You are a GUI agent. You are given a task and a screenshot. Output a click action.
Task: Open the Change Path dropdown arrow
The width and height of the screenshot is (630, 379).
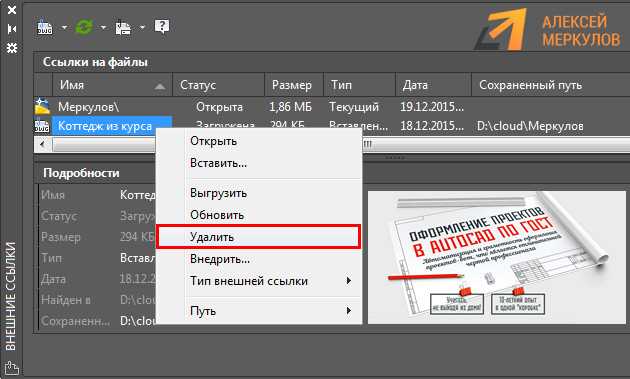pyautogui.click(x=142, y=27)
